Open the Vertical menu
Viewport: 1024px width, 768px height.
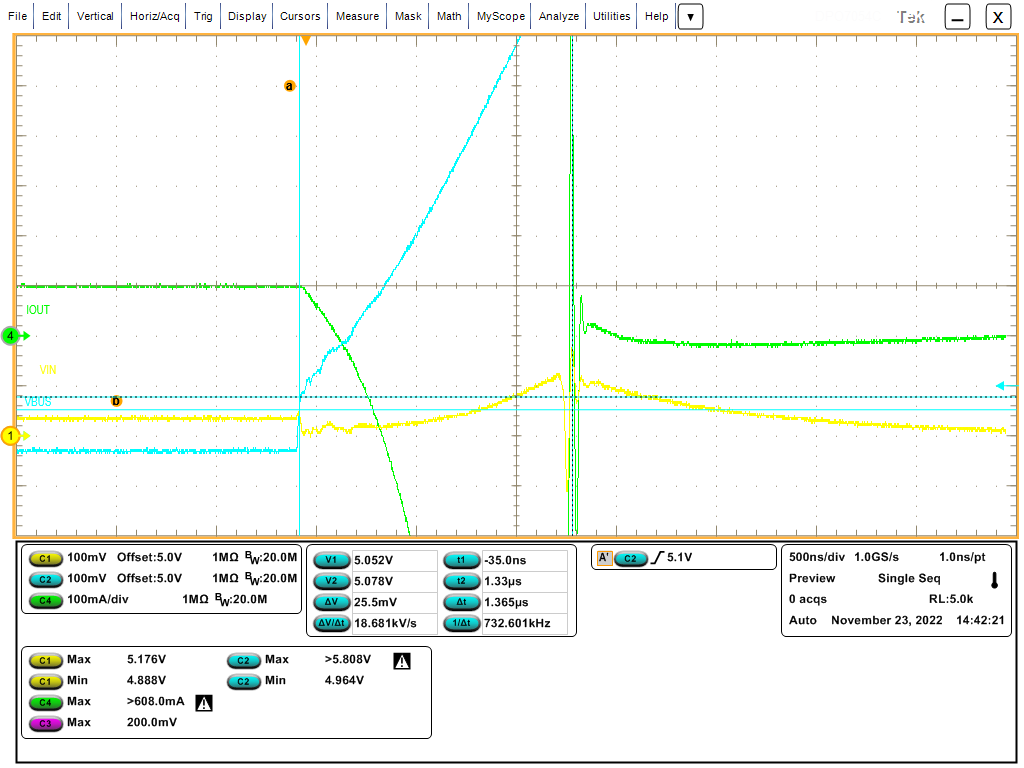[x=95, y=17]
